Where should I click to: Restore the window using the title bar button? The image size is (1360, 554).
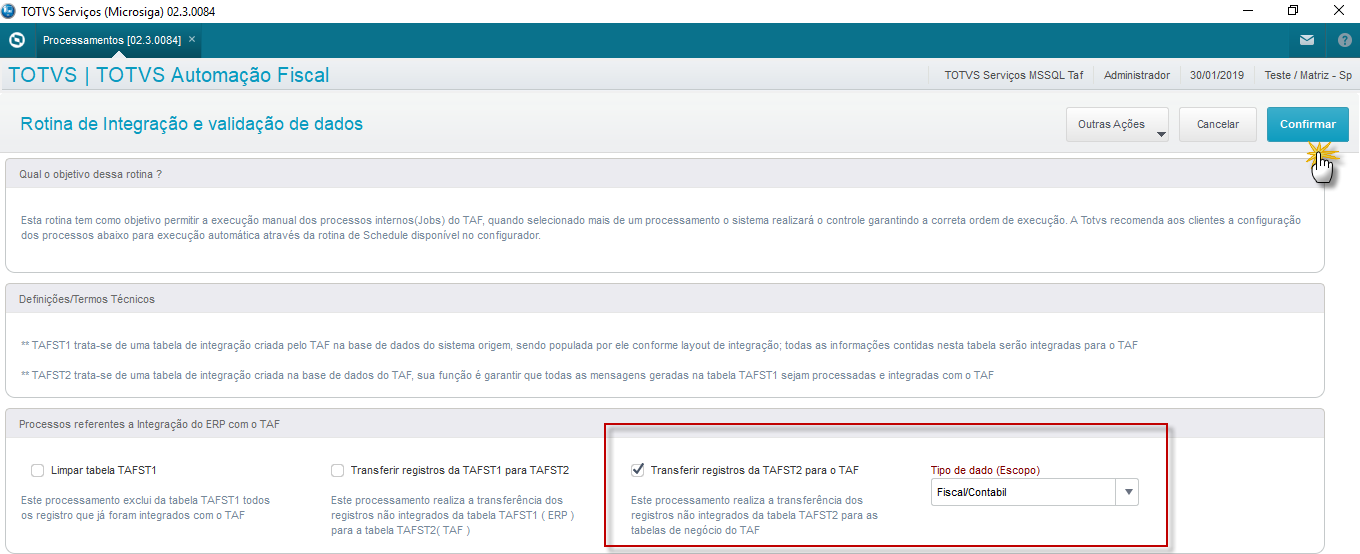[x=1293, y=11]
